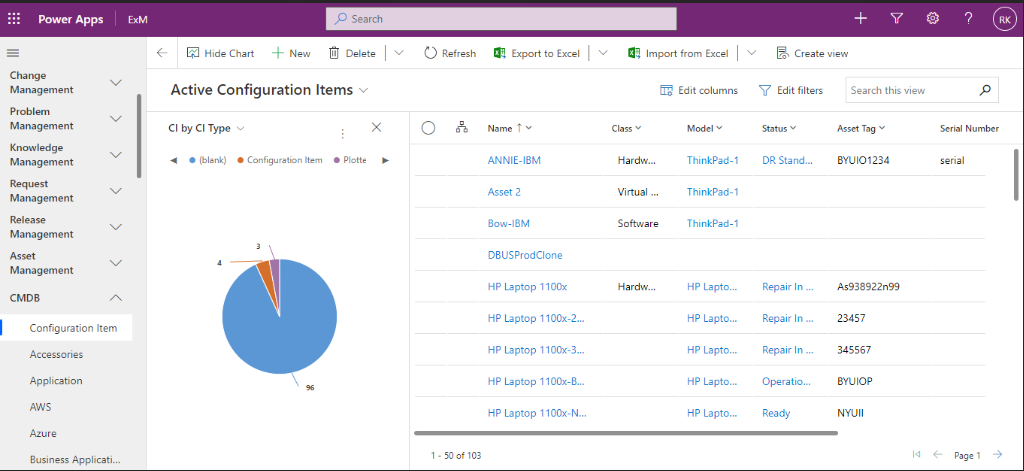
Task: Collapse the site map hamburger menu
Action: (x=13, y=53)
